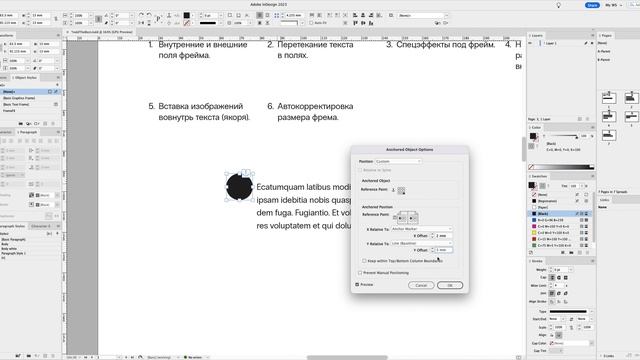This screenshot has height=360, width=640.
Task: Select [None] parent in Pages panel
Action: [602, 43]
